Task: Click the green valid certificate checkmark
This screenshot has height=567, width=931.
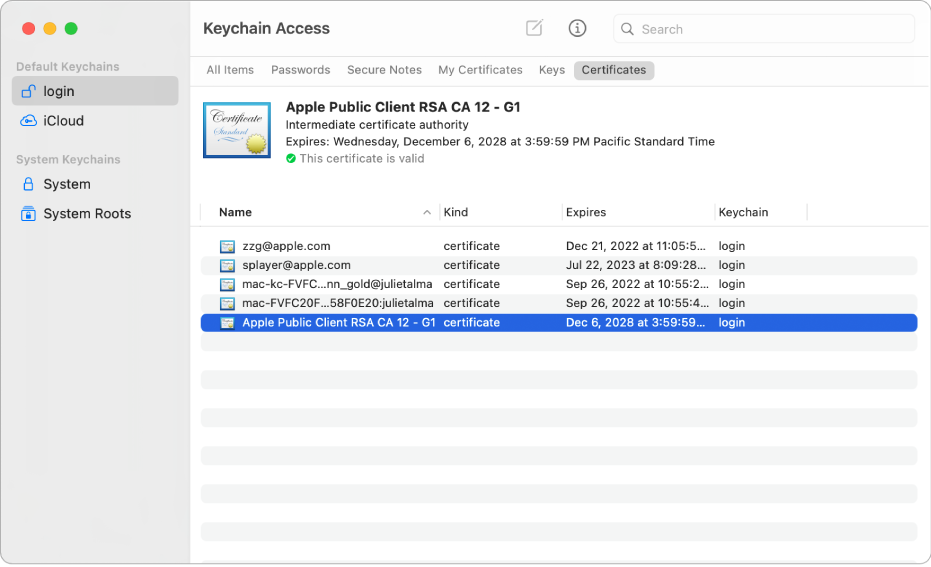Action: 291,158
